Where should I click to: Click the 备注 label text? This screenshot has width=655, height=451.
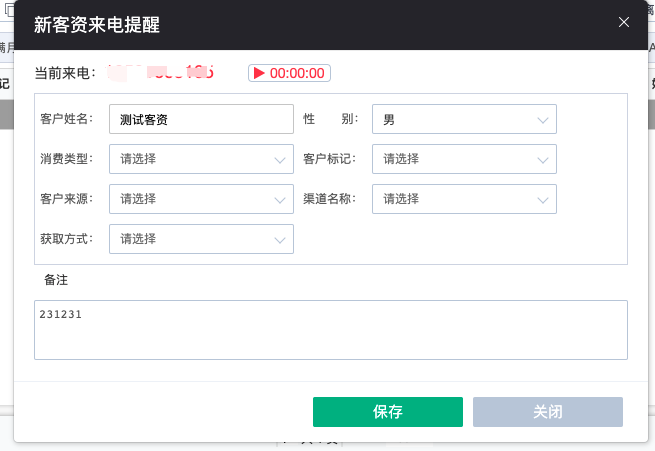pyautogui.click(x=56, y=279)
